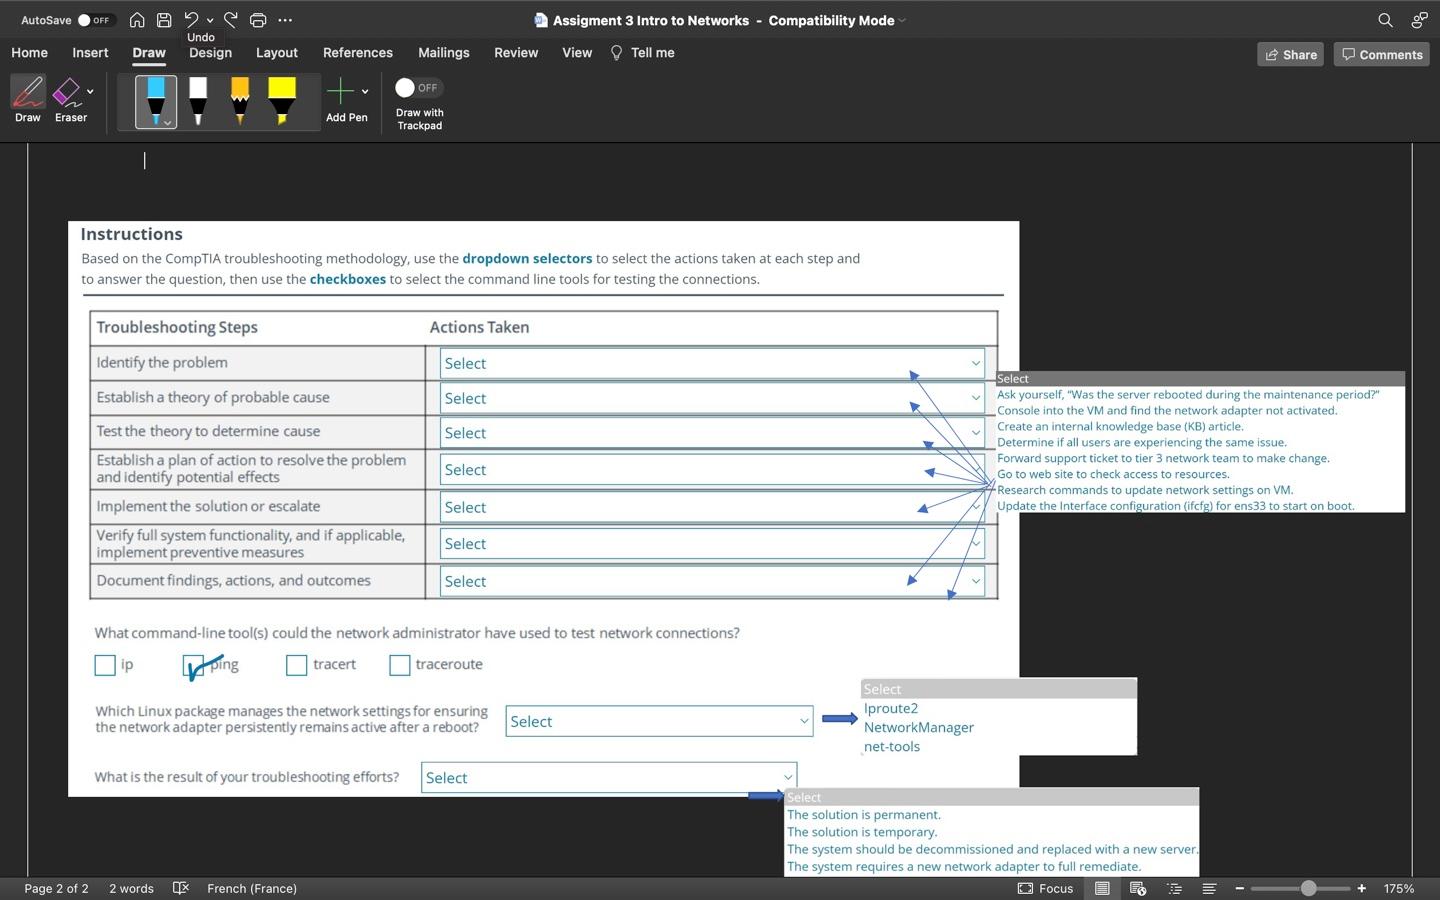This screenshot has width=1440, height=900.
Task: Zoom in with the plus button
Action: point(1362,888)
